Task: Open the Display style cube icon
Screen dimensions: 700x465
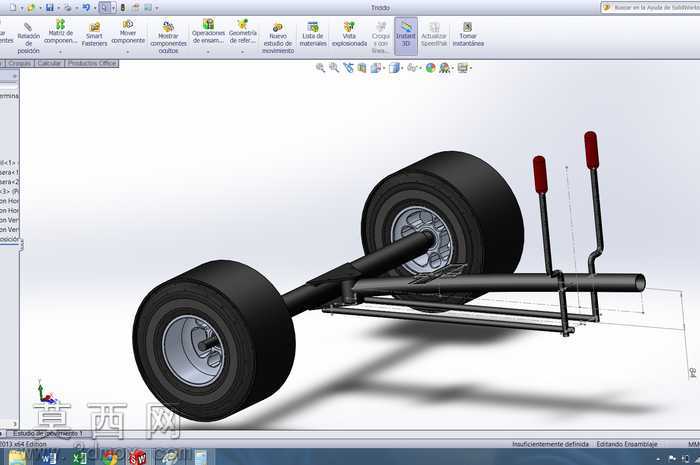Action: (394, 67)
